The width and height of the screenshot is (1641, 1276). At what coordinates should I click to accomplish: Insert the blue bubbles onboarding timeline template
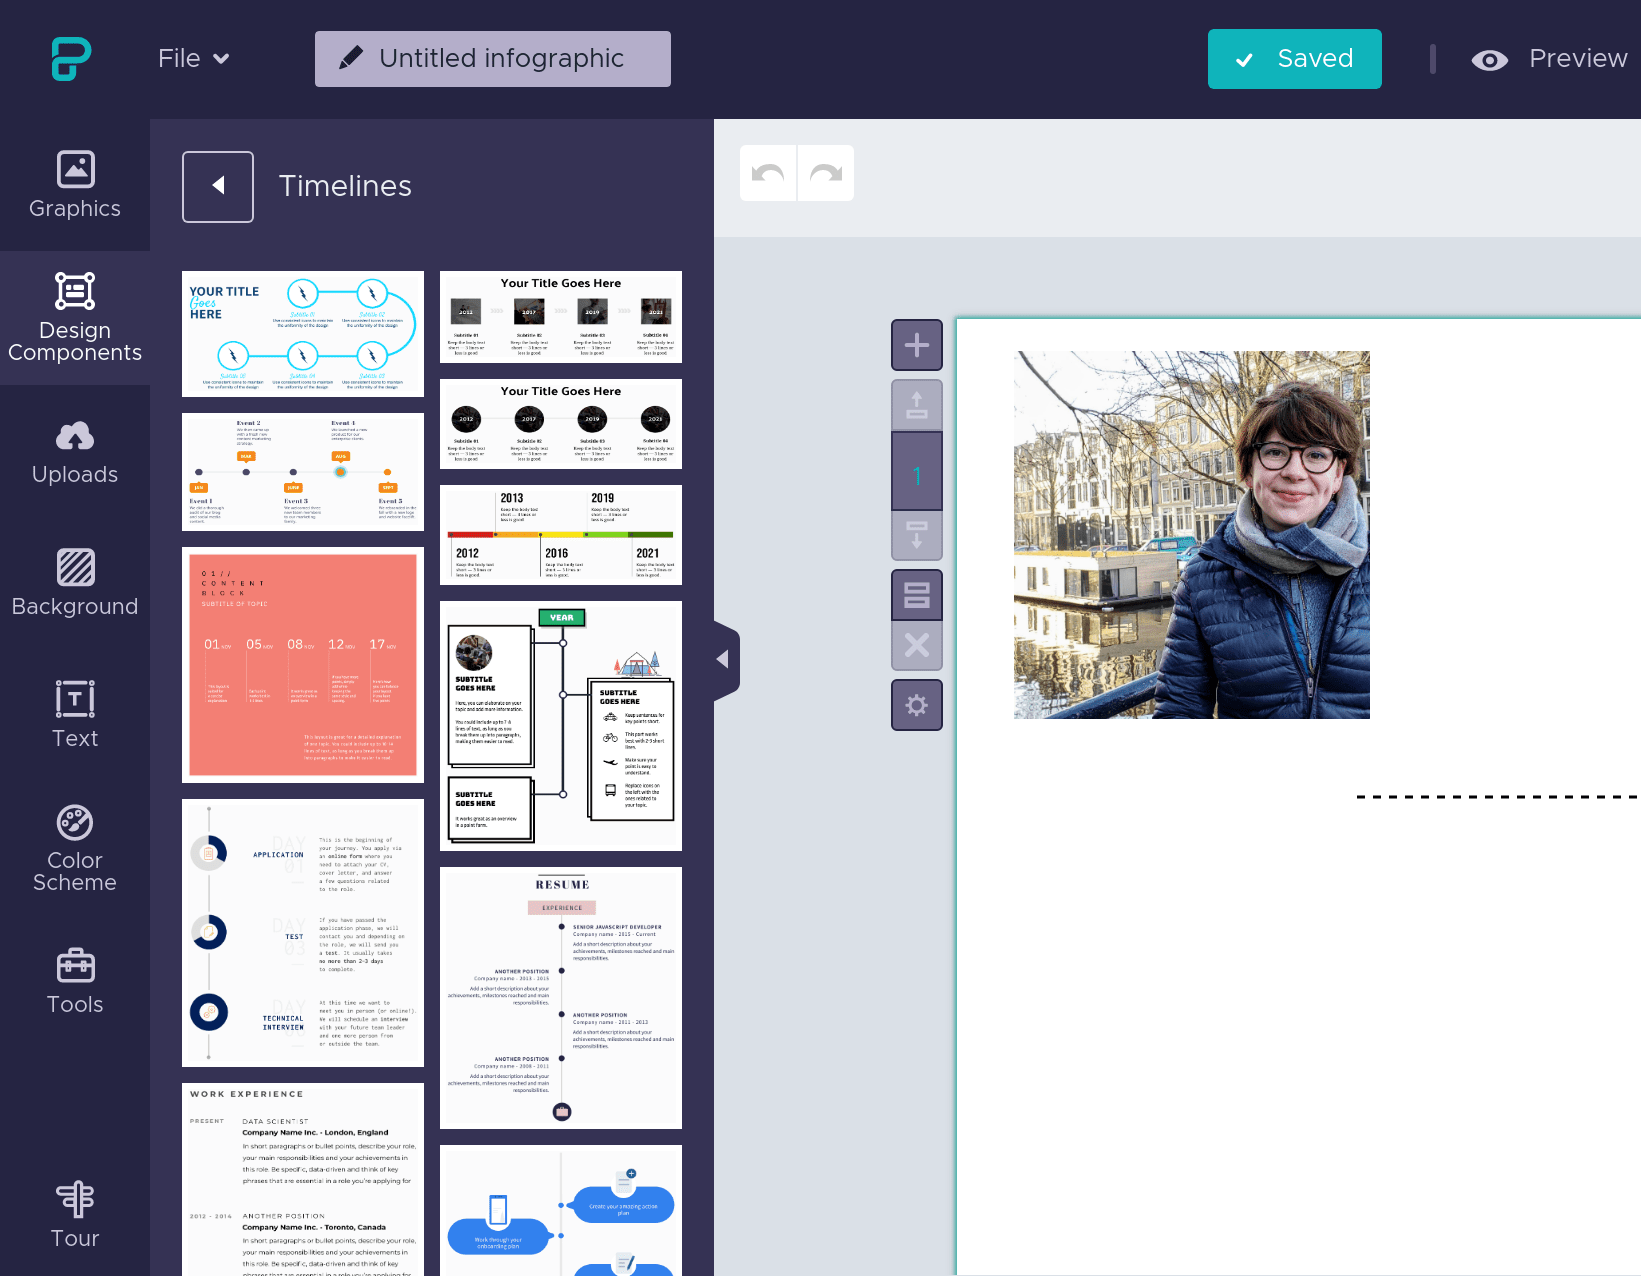[561, 1211]
